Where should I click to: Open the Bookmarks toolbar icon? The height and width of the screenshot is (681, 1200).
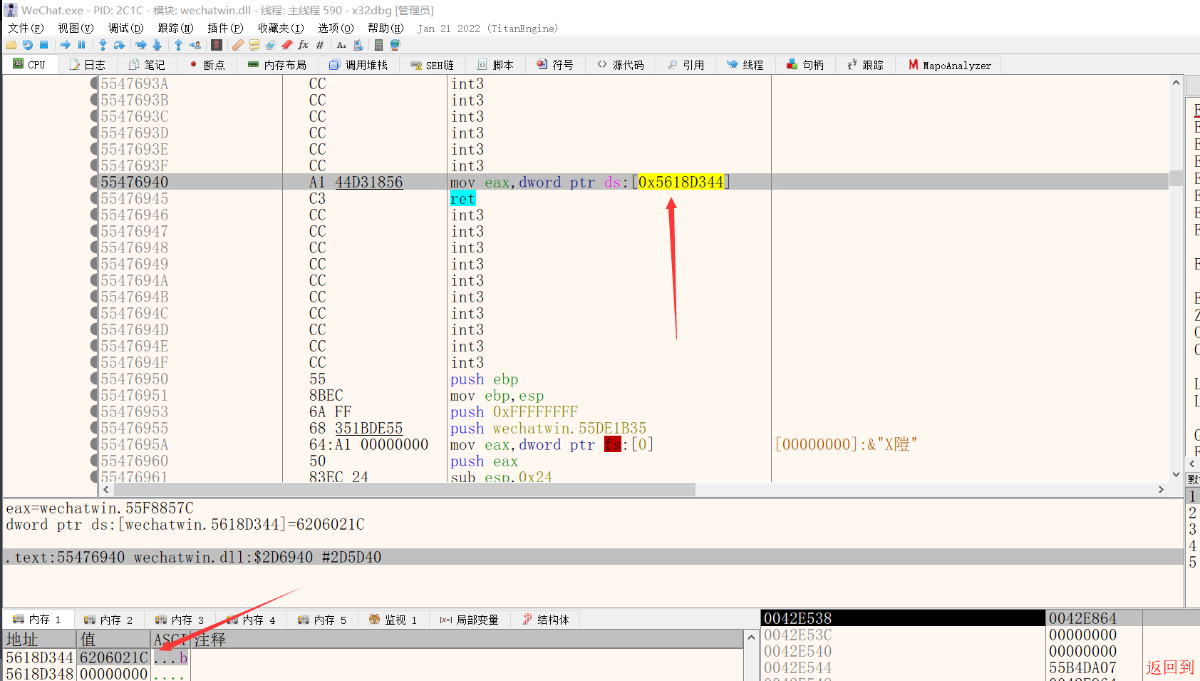(x=286, y=45)
